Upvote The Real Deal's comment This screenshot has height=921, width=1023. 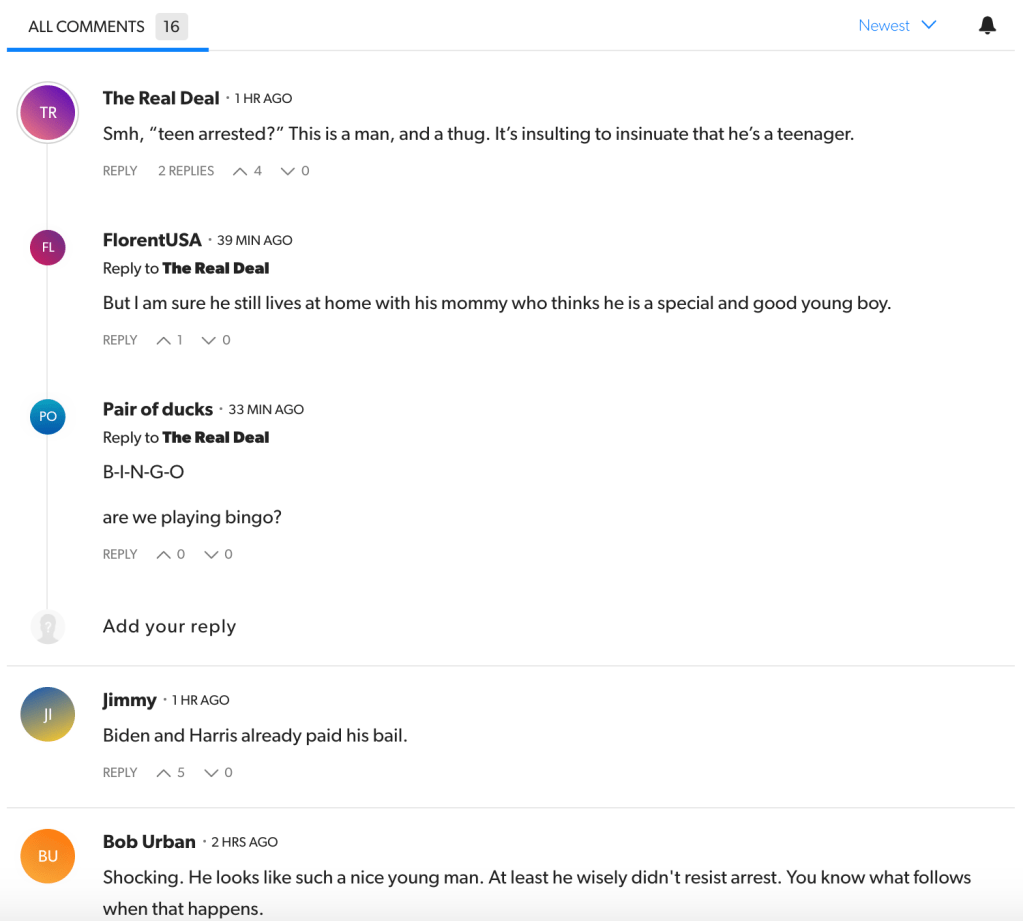click(x=240, y=171)
